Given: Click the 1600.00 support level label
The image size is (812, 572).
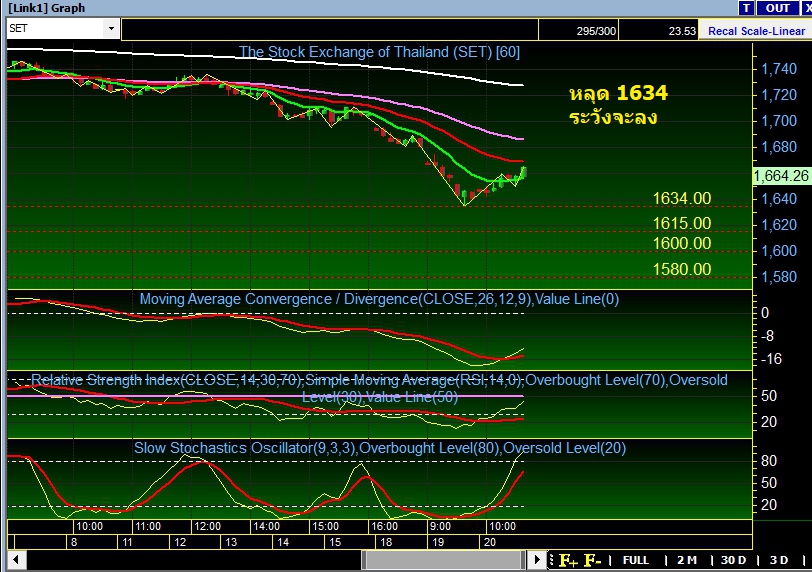Looking at the screenshot, I should [682, 243].
